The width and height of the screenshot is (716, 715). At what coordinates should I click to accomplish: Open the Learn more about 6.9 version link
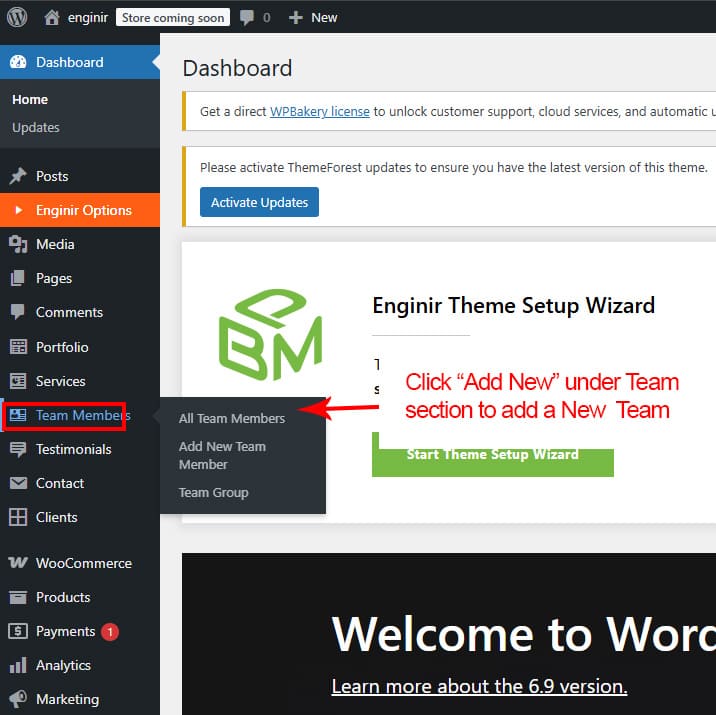click(479, 686)
